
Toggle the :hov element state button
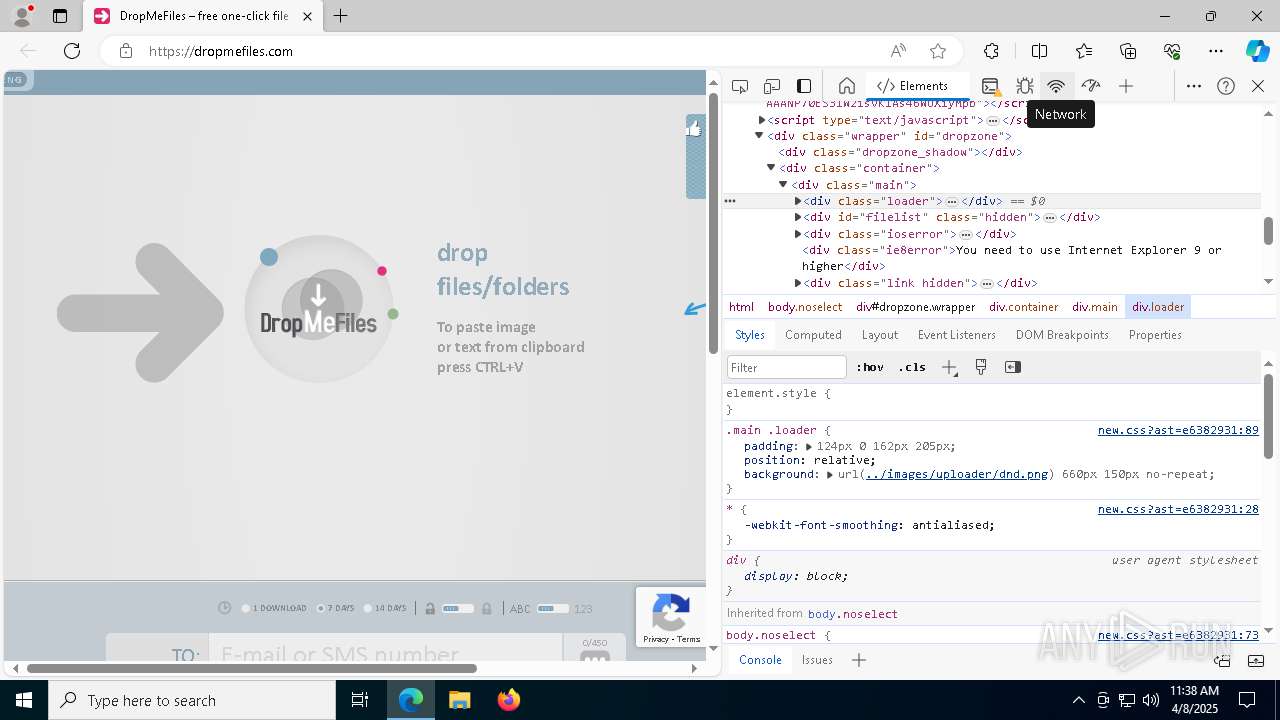coord(869,367)
